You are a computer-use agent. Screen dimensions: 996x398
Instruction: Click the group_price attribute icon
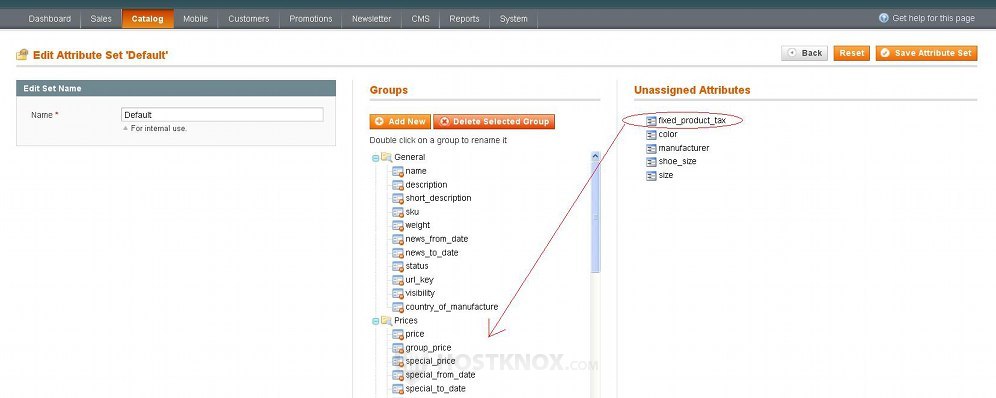coord(398,348)
